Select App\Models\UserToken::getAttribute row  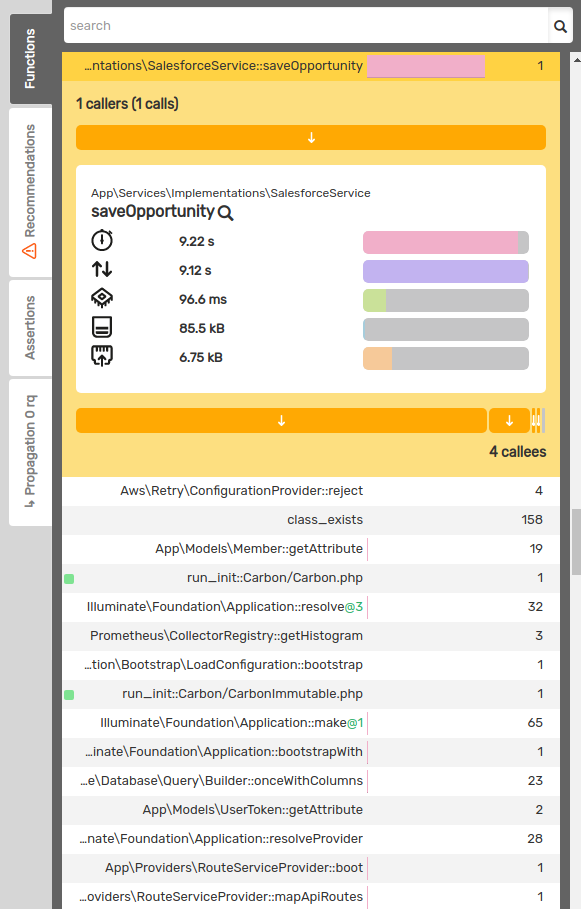click(x=311, y=810)
